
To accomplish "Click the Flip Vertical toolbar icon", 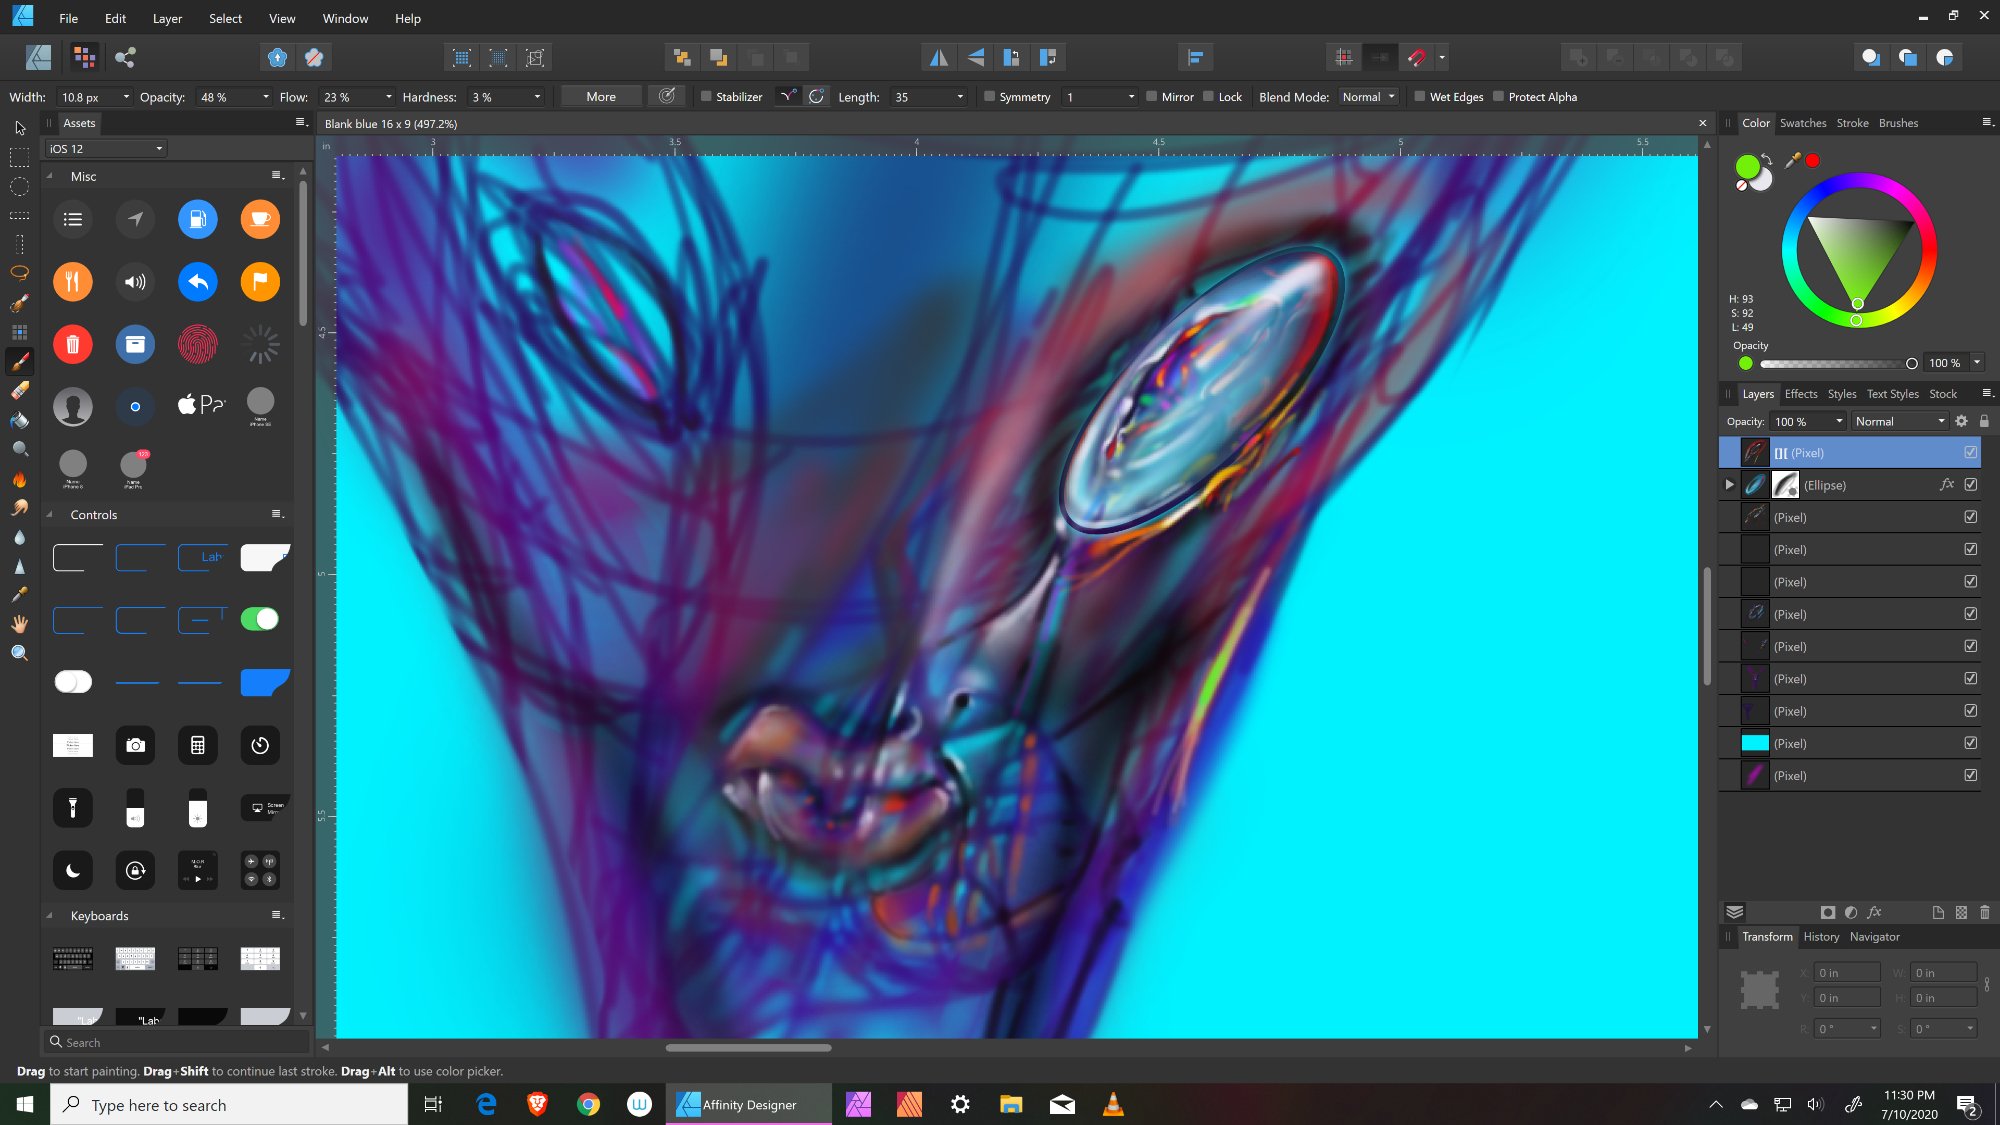I will [x=975, y=57].
